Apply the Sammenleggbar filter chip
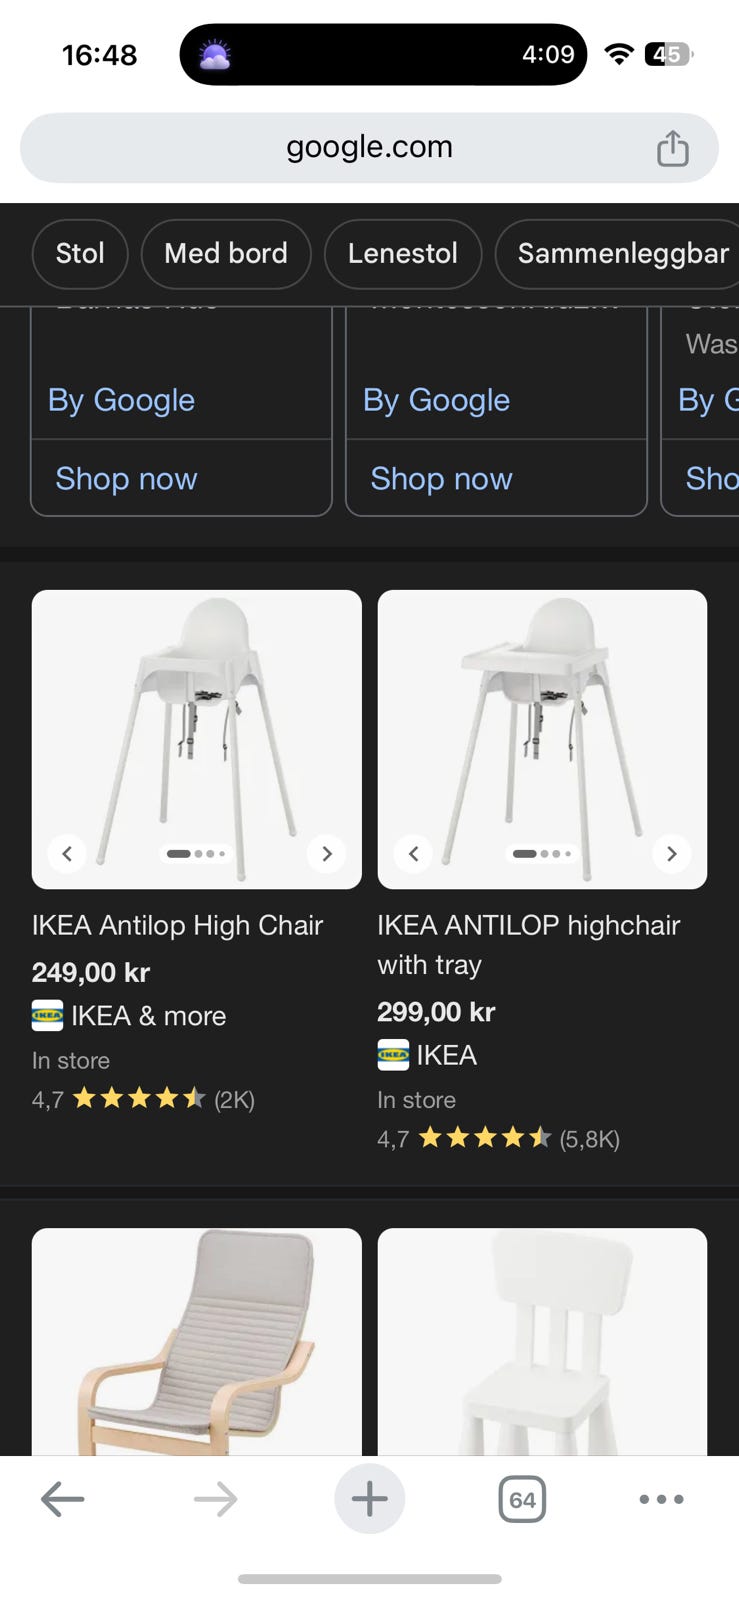Viewport: 739px width, 1600px height. click(x=622, y=254)
